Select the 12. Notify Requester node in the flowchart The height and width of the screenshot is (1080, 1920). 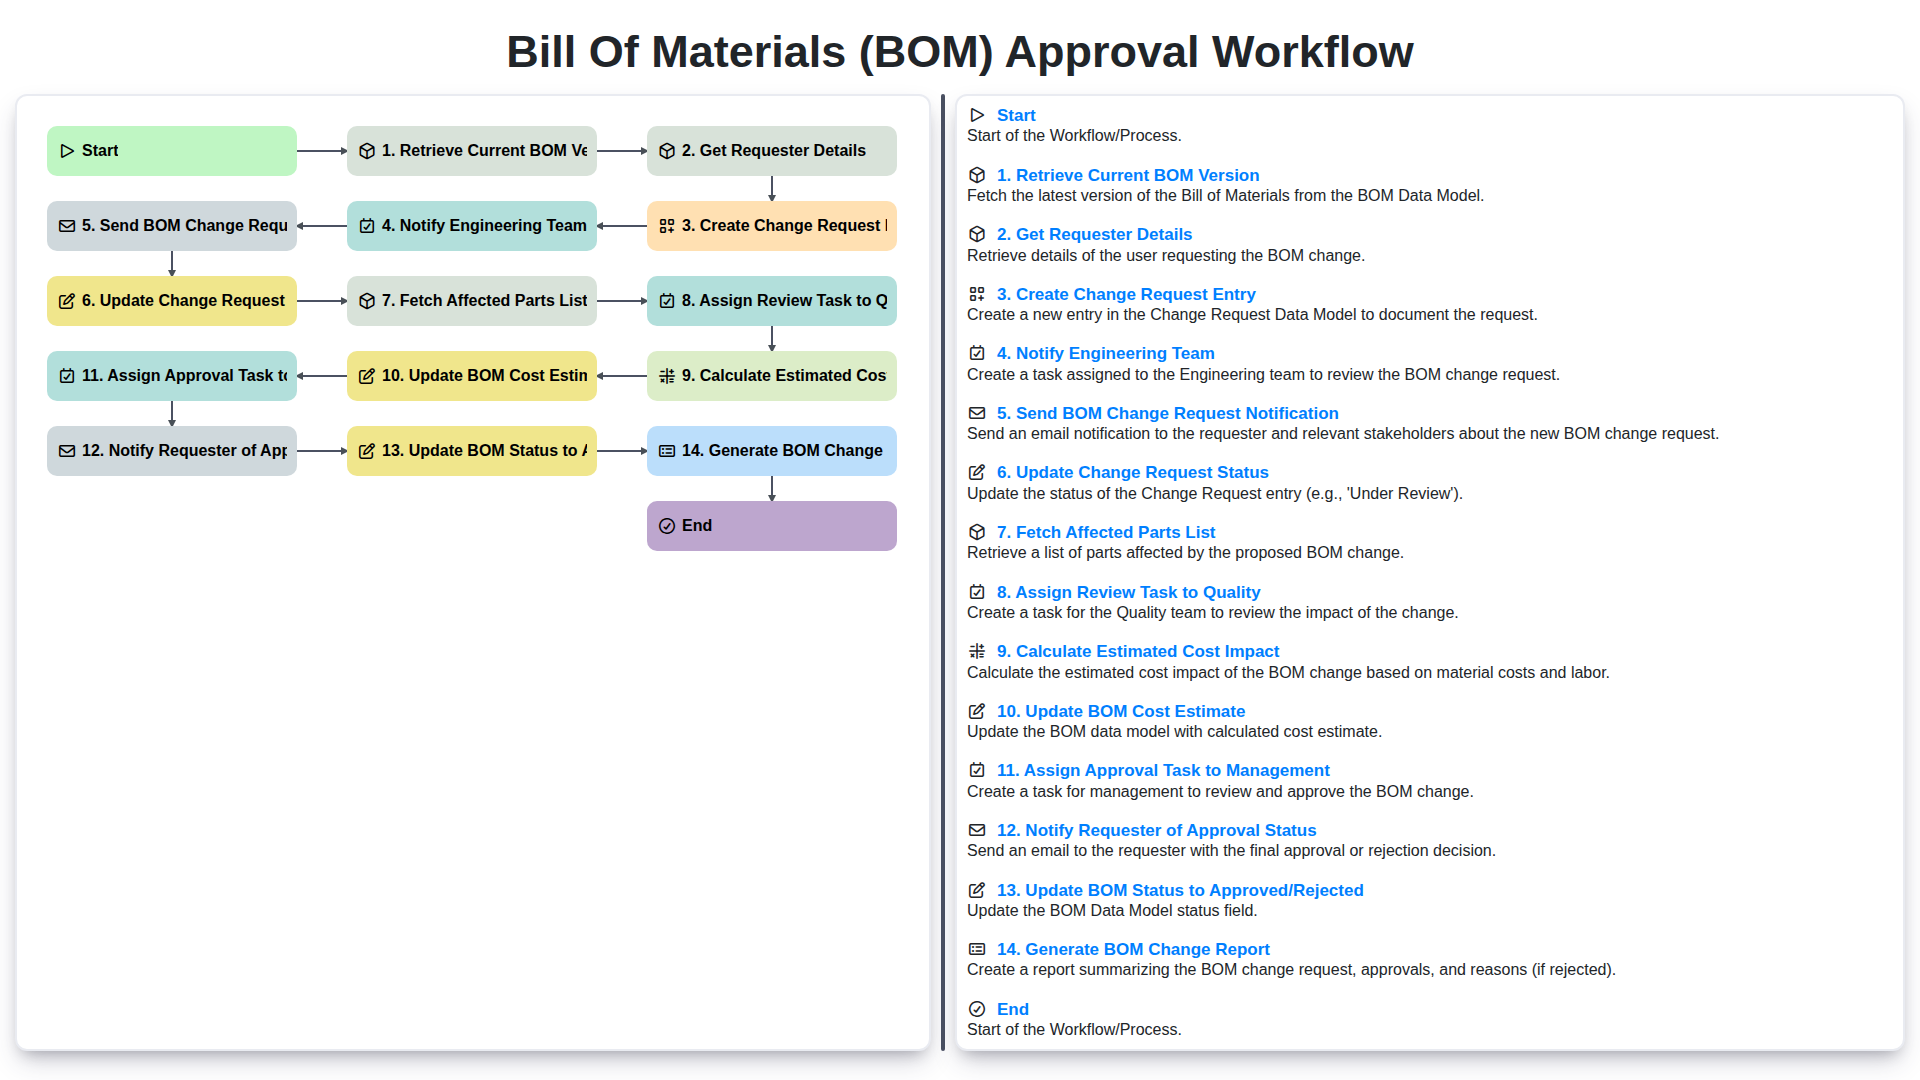[171, 450]
